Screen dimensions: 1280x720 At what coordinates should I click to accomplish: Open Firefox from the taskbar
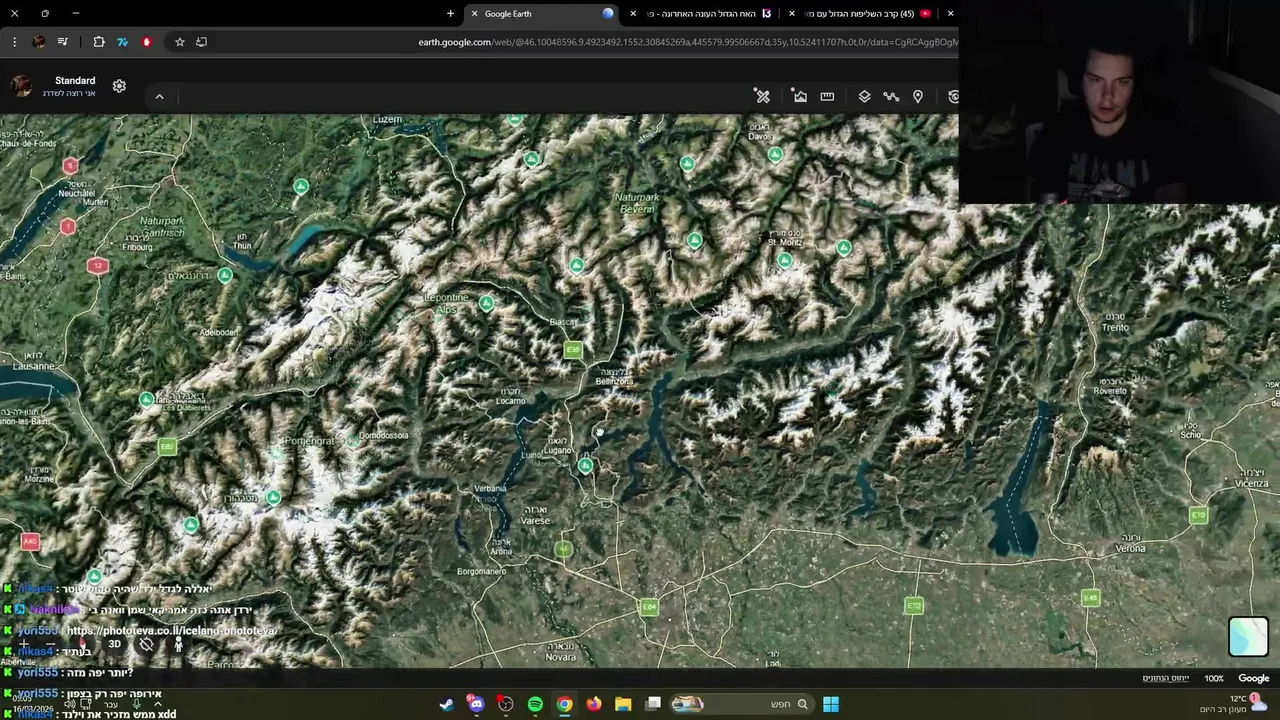click(594, 704)
